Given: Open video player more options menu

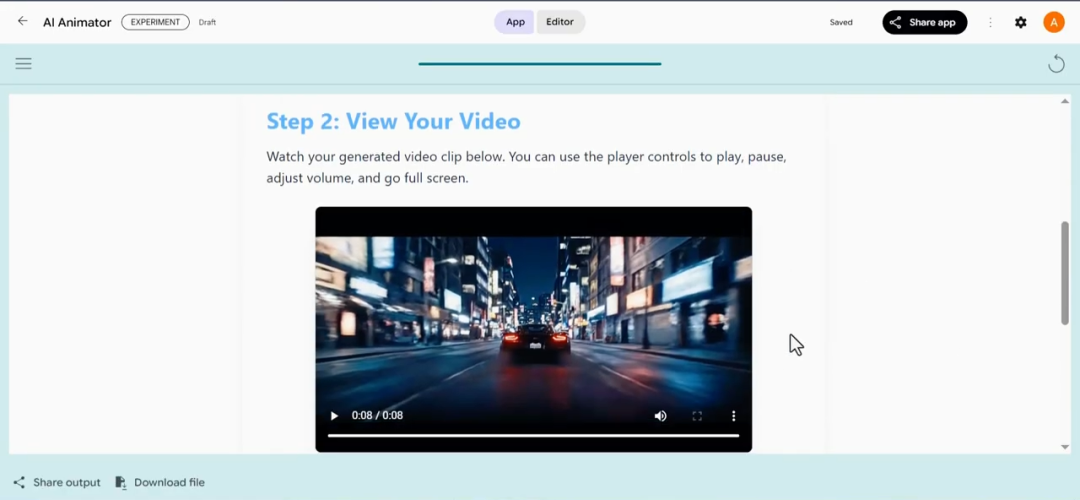Looking at the screenshot, I should (733, 416).
